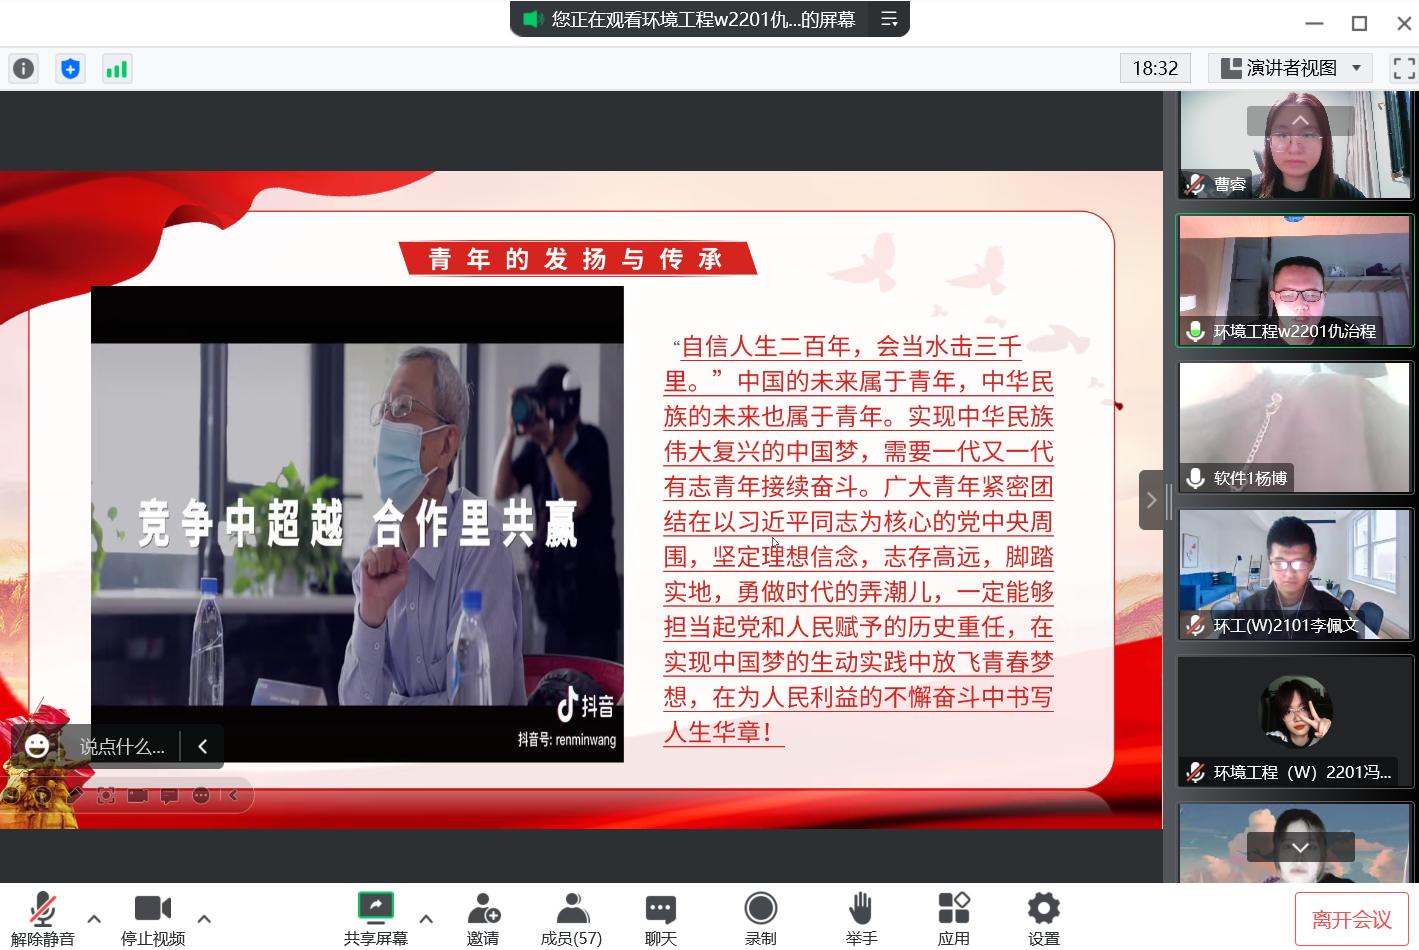The image size is (1419, 950).
Task: Open the meeting info icon
Action: click(x=23, y=69)
